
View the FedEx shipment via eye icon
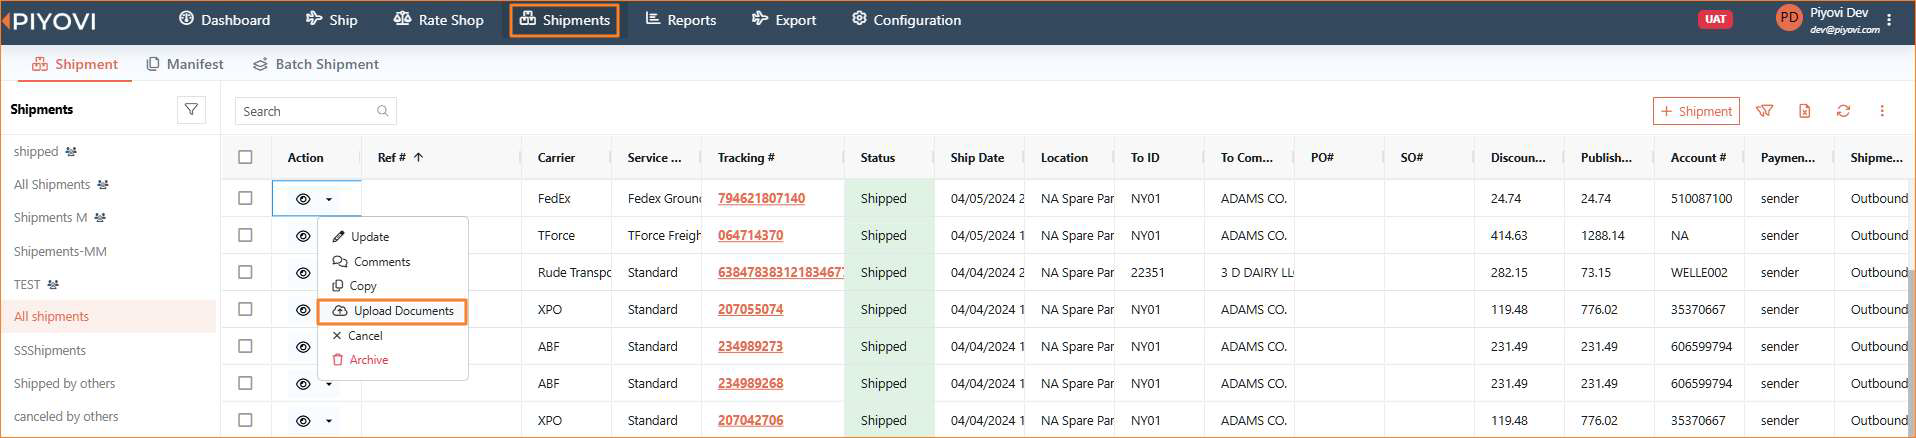pyautogui.click(x=303, y=199)
